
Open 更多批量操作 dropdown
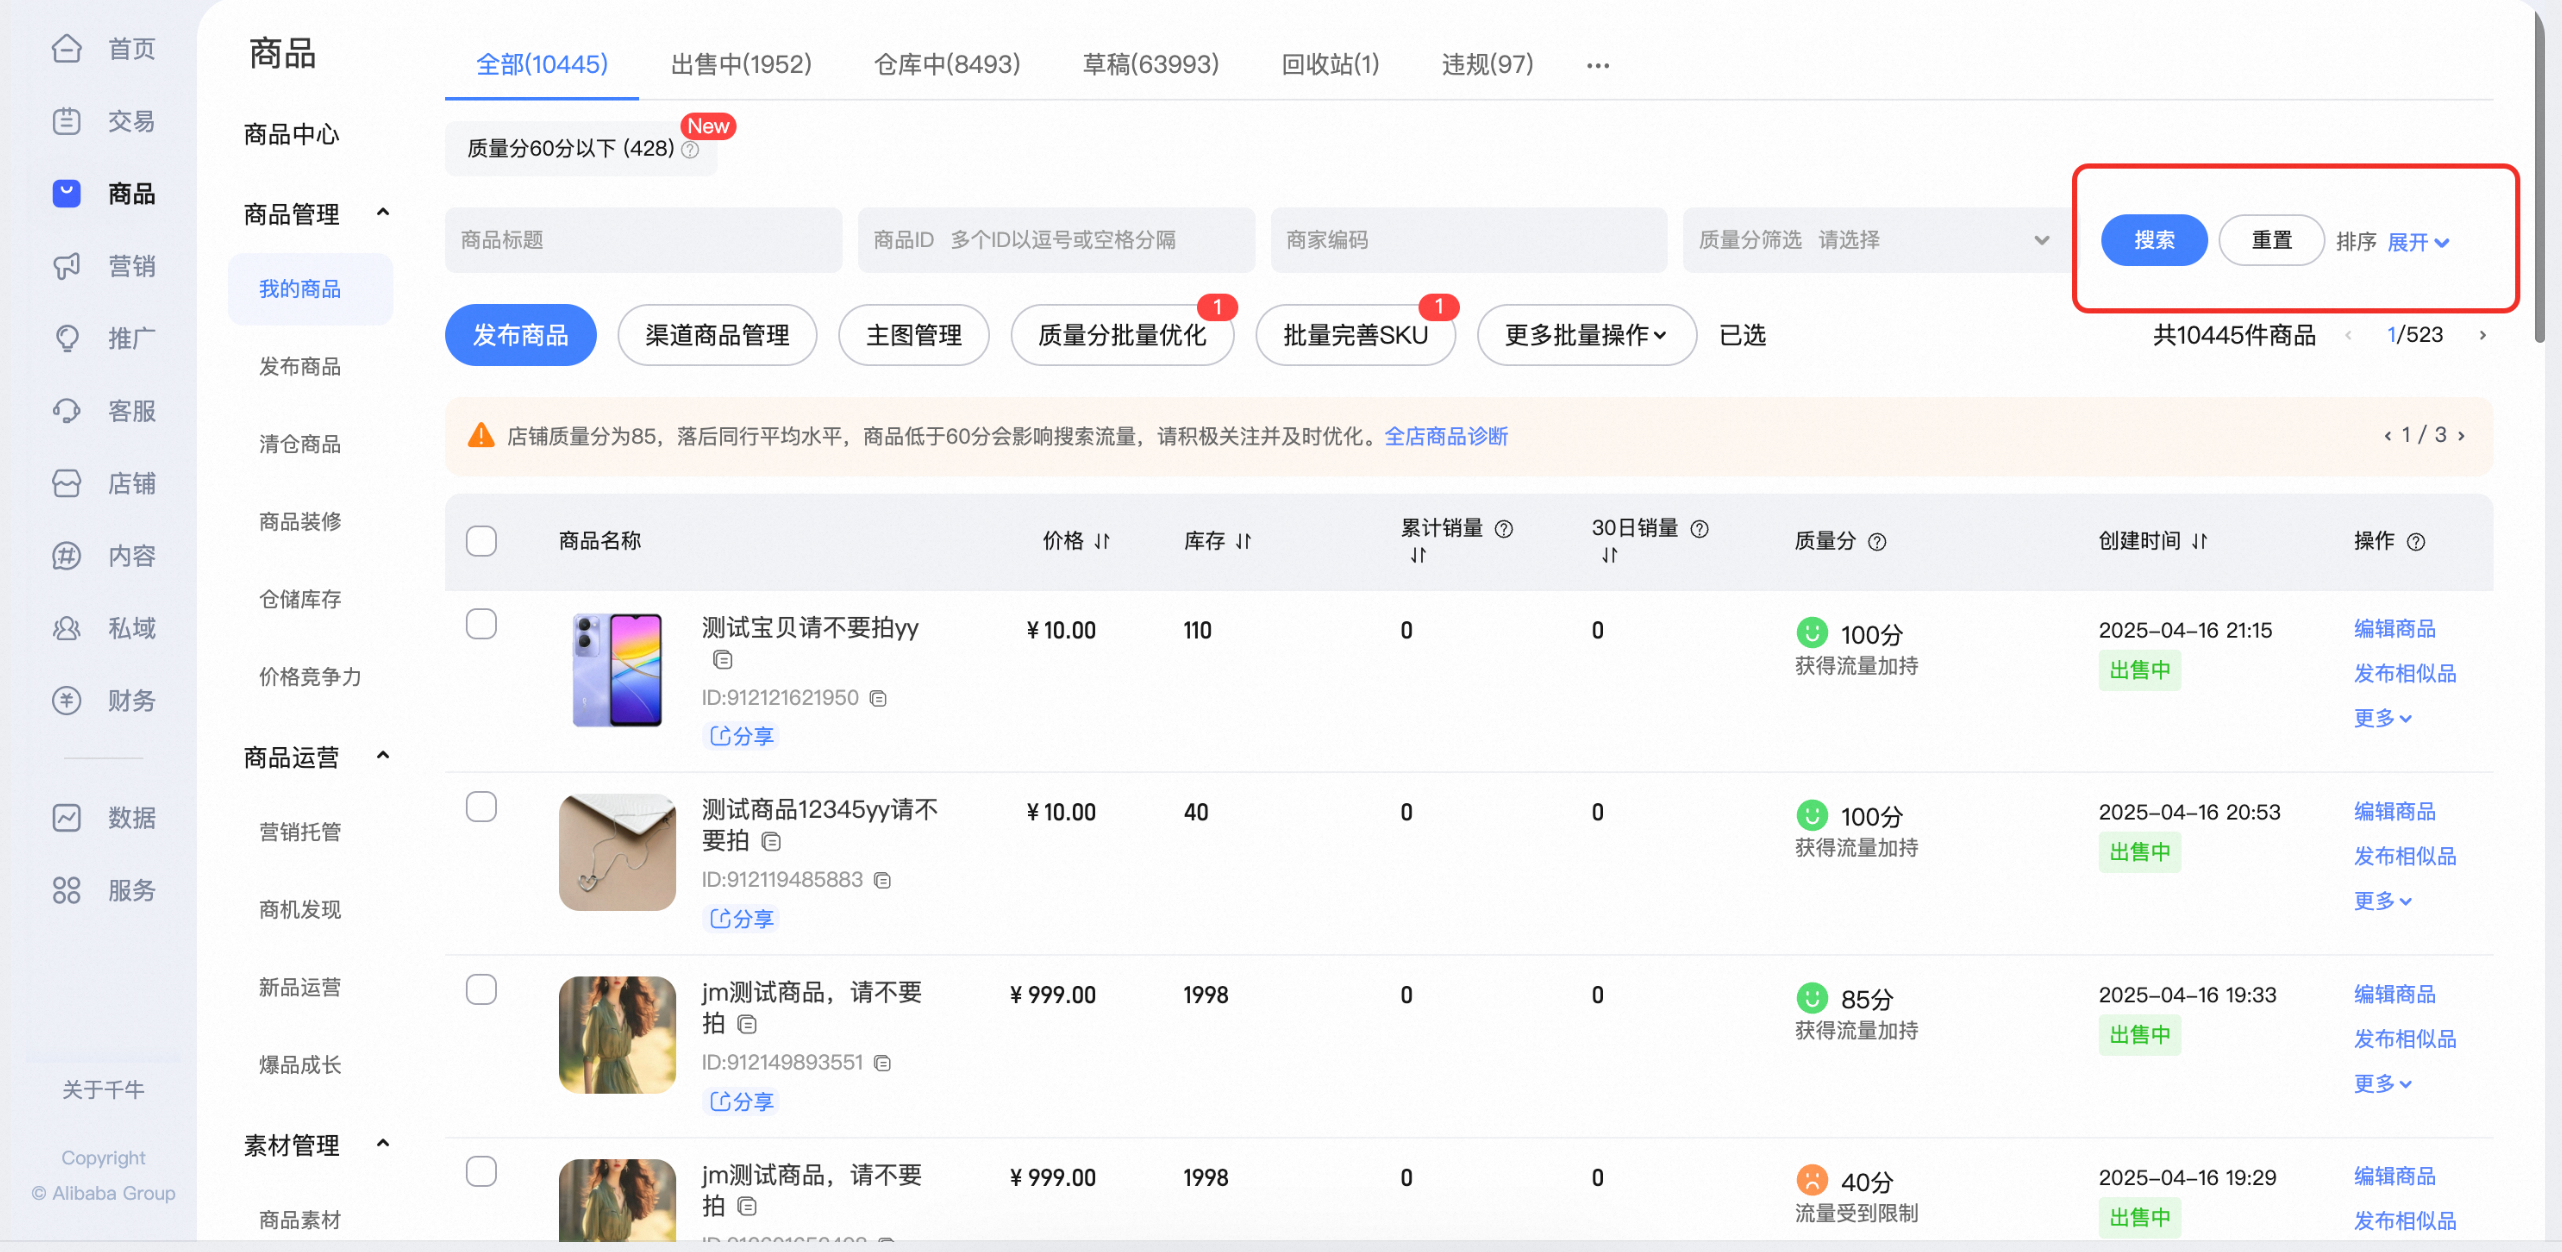[x=1586, y=335]
